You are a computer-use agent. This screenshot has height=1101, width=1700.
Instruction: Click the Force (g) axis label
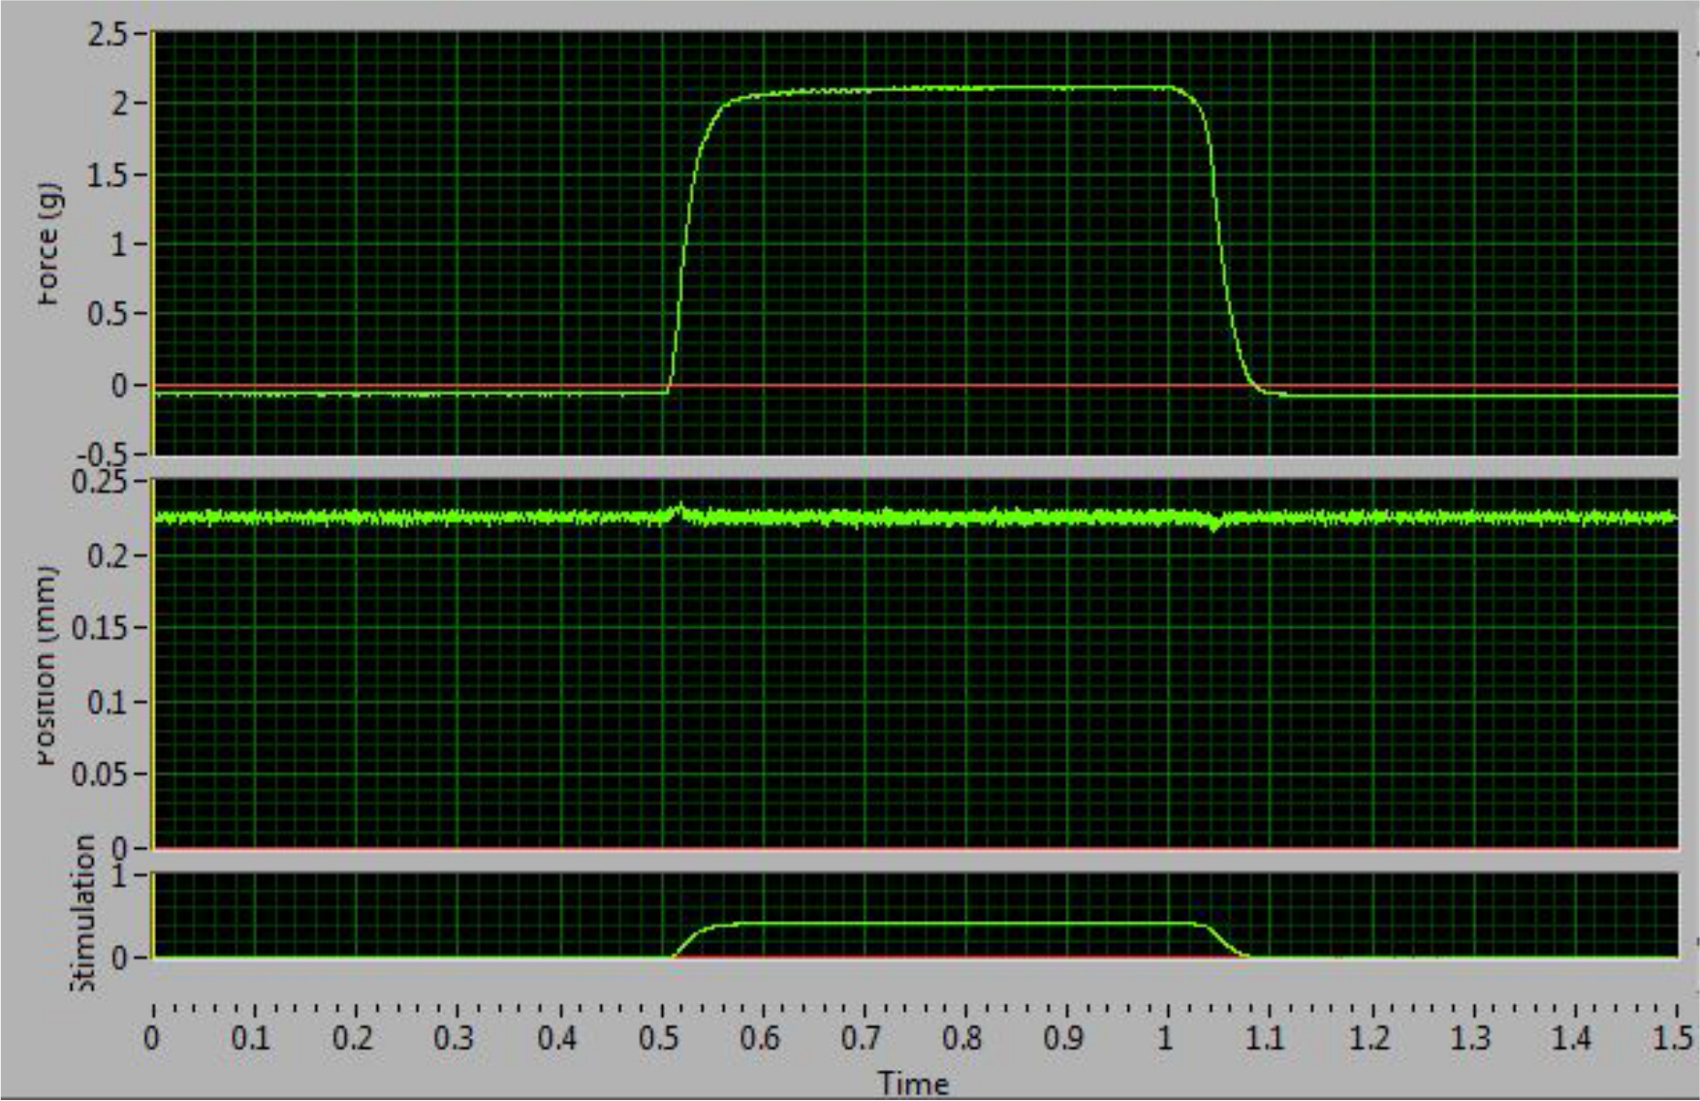pyautogui.click(x=48, y=243)
